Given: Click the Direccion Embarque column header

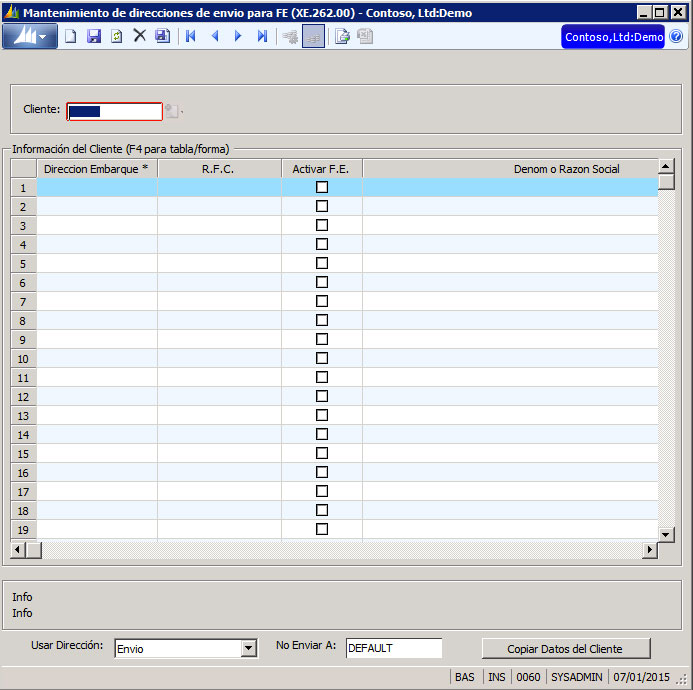Looking at the screenshot, I should pyautogui.click(x=96, y=169).
